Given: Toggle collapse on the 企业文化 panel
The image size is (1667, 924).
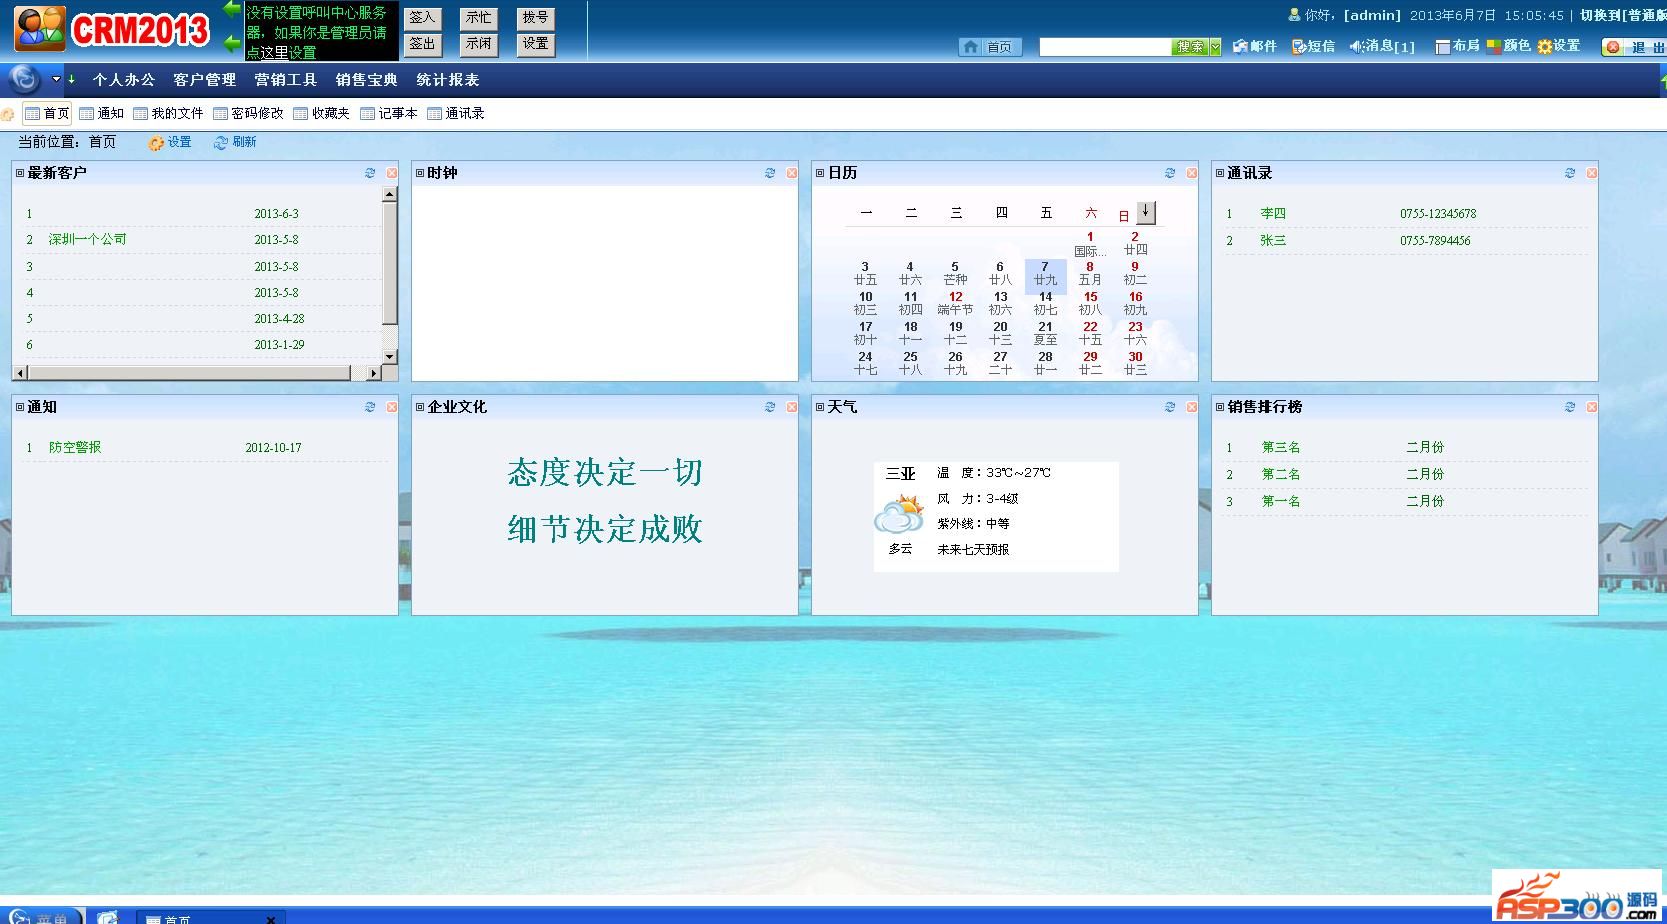Looking at the screenshot, I should pyautogui.click(x=420, y=407).
